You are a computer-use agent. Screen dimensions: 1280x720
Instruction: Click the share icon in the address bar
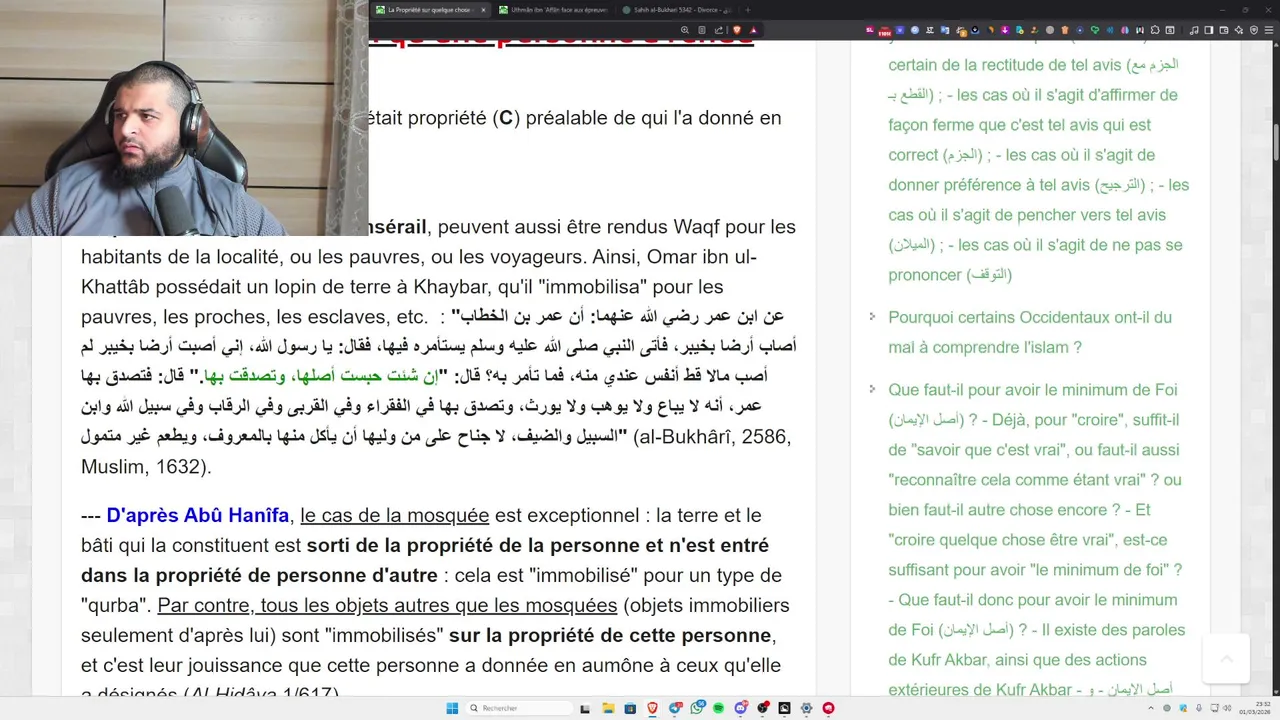719,30
